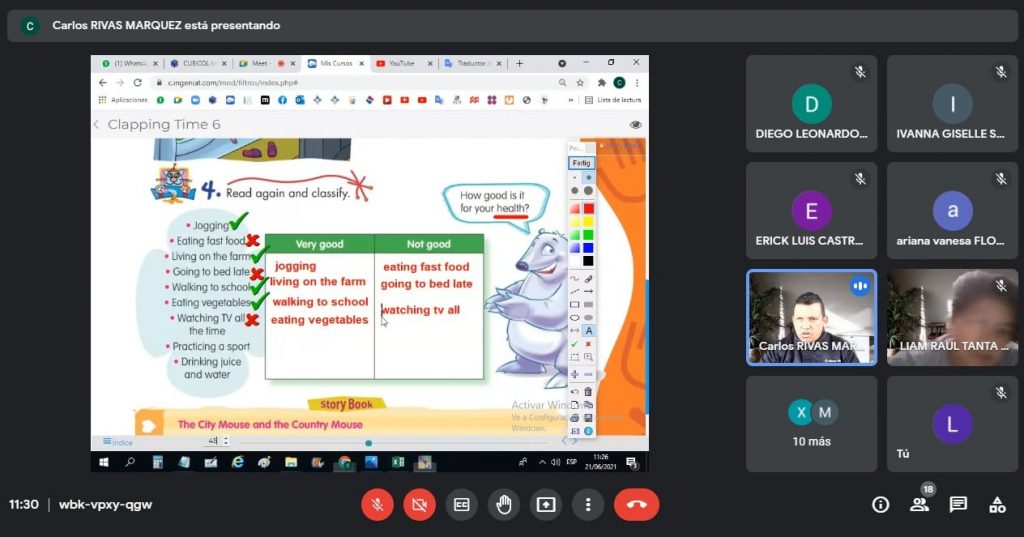Select DIEGO LEONARDO participant tile
Image resolution: width=1024 pixels, height=537 pixels.
click(x=811, y=104)
